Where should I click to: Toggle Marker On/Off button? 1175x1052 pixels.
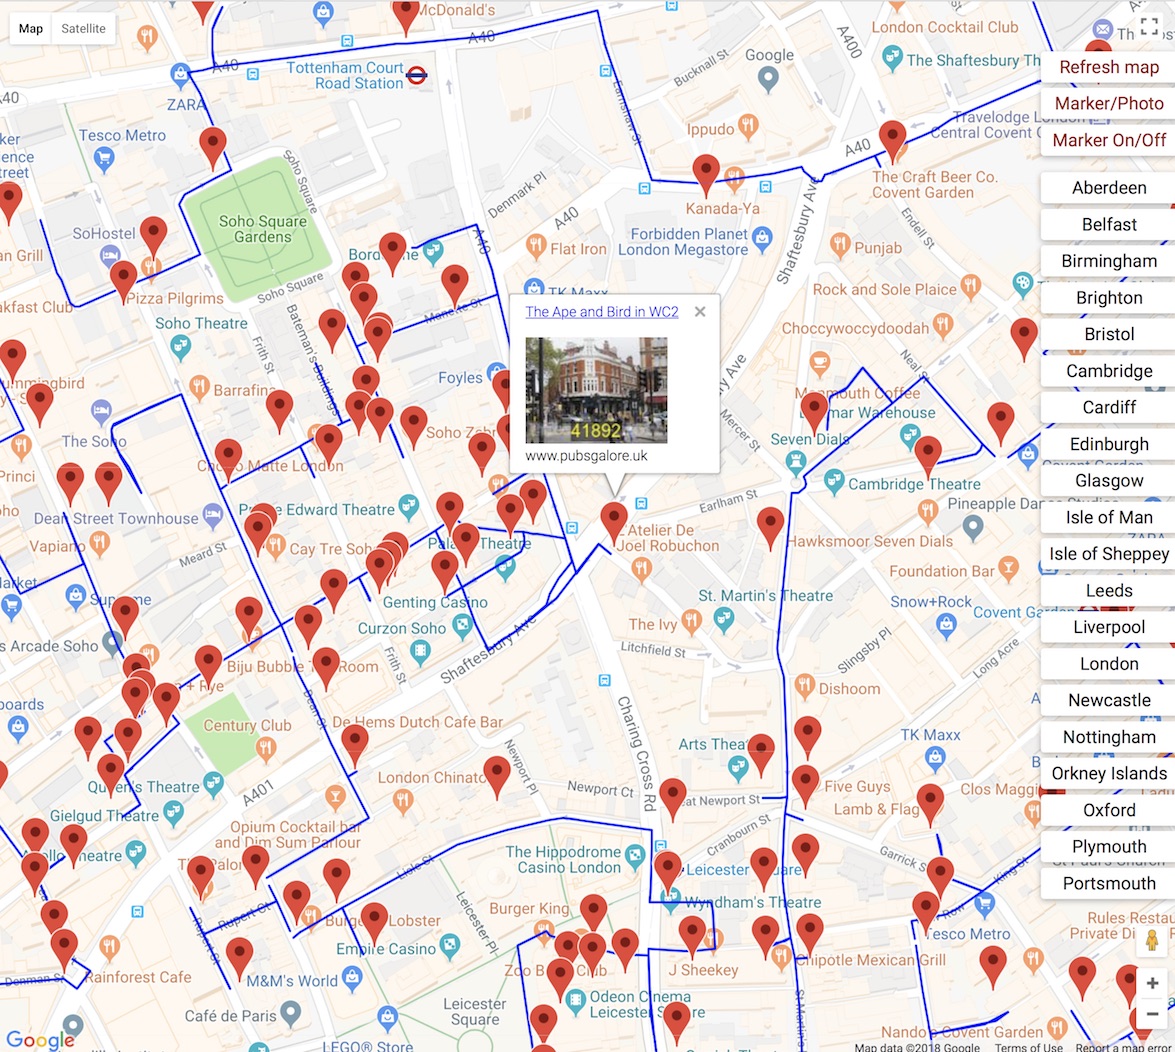pyautogui.click(x=1108, y=140)
